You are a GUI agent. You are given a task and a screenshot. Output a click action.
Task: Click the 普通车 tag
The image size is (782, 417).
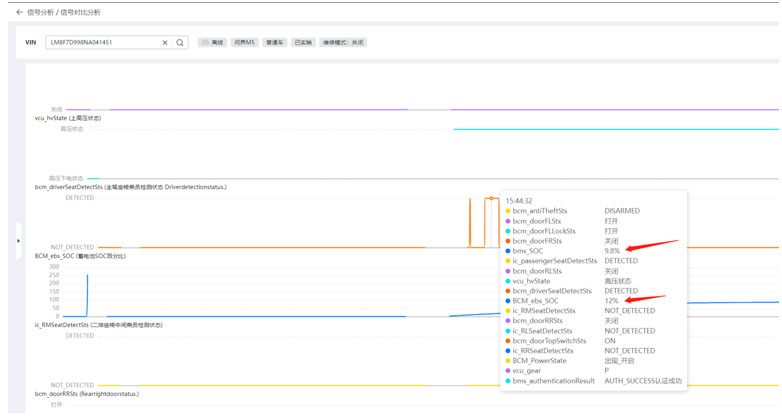point(274,43)
